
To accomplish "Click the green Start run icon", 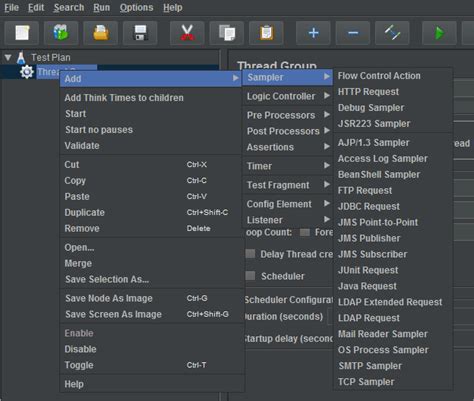I will [x=439, y=33].
